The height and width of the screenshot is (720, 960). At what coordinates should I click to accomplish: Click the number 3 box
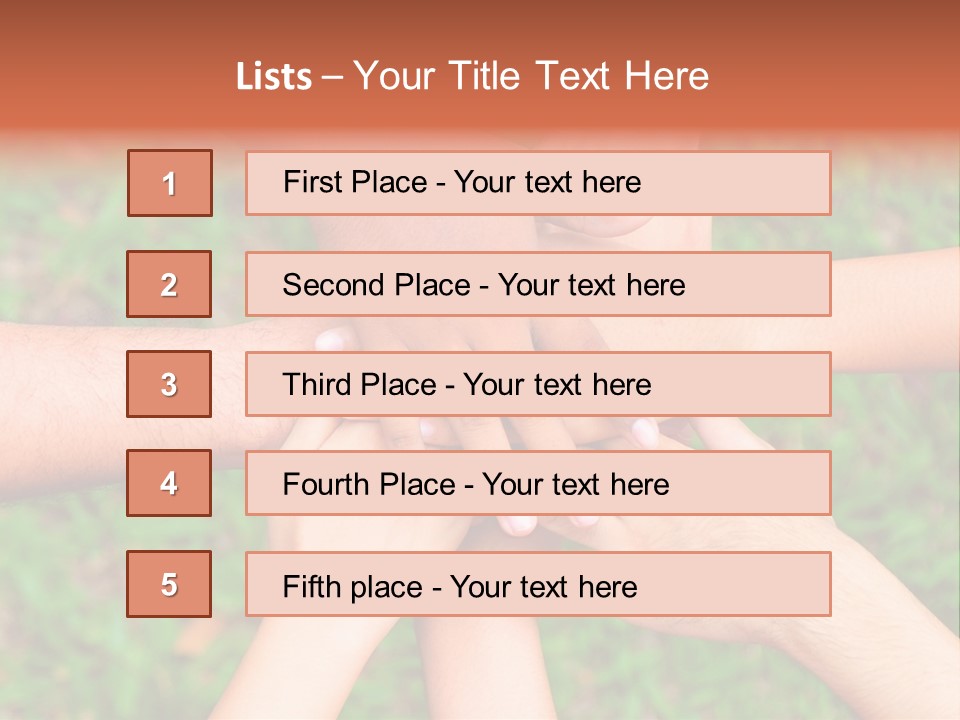169,384
